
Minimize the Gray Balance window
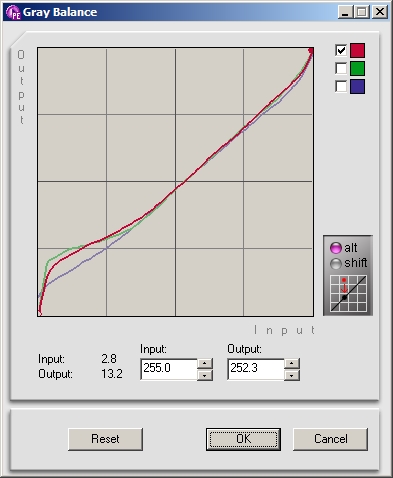click(x=345, y=12)
